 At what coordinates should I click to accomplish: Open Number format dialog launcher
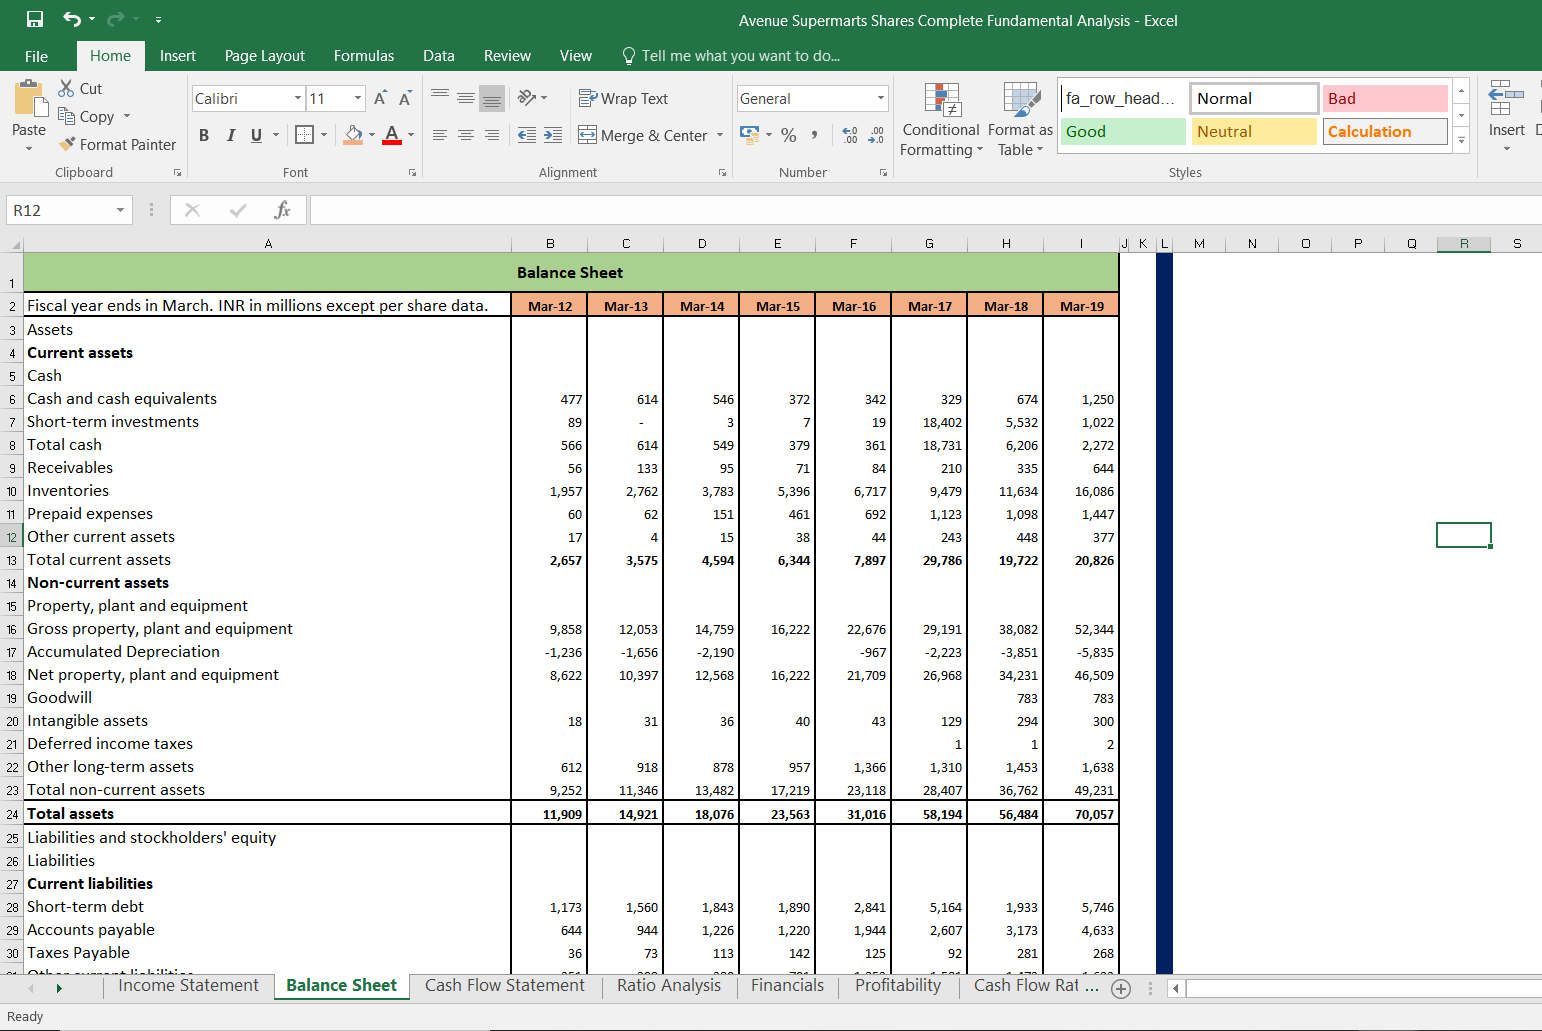(x=883, y=173)
